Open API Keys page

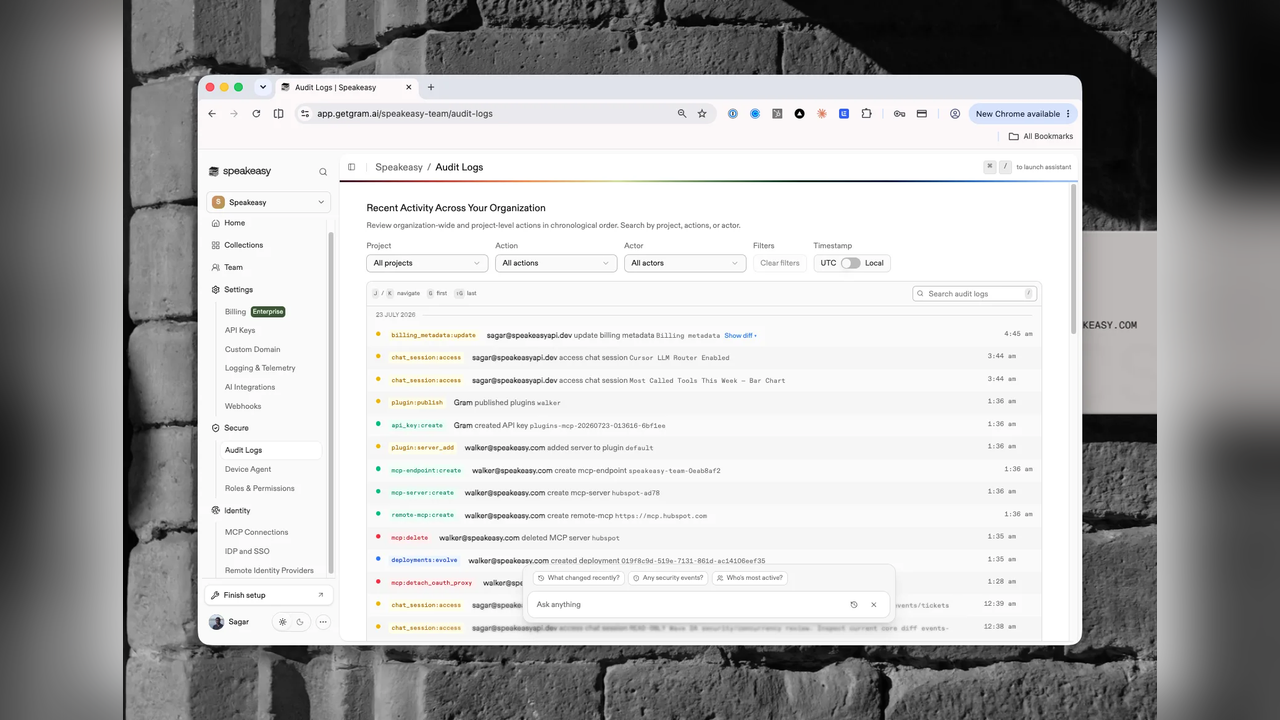tap(240, 330)
